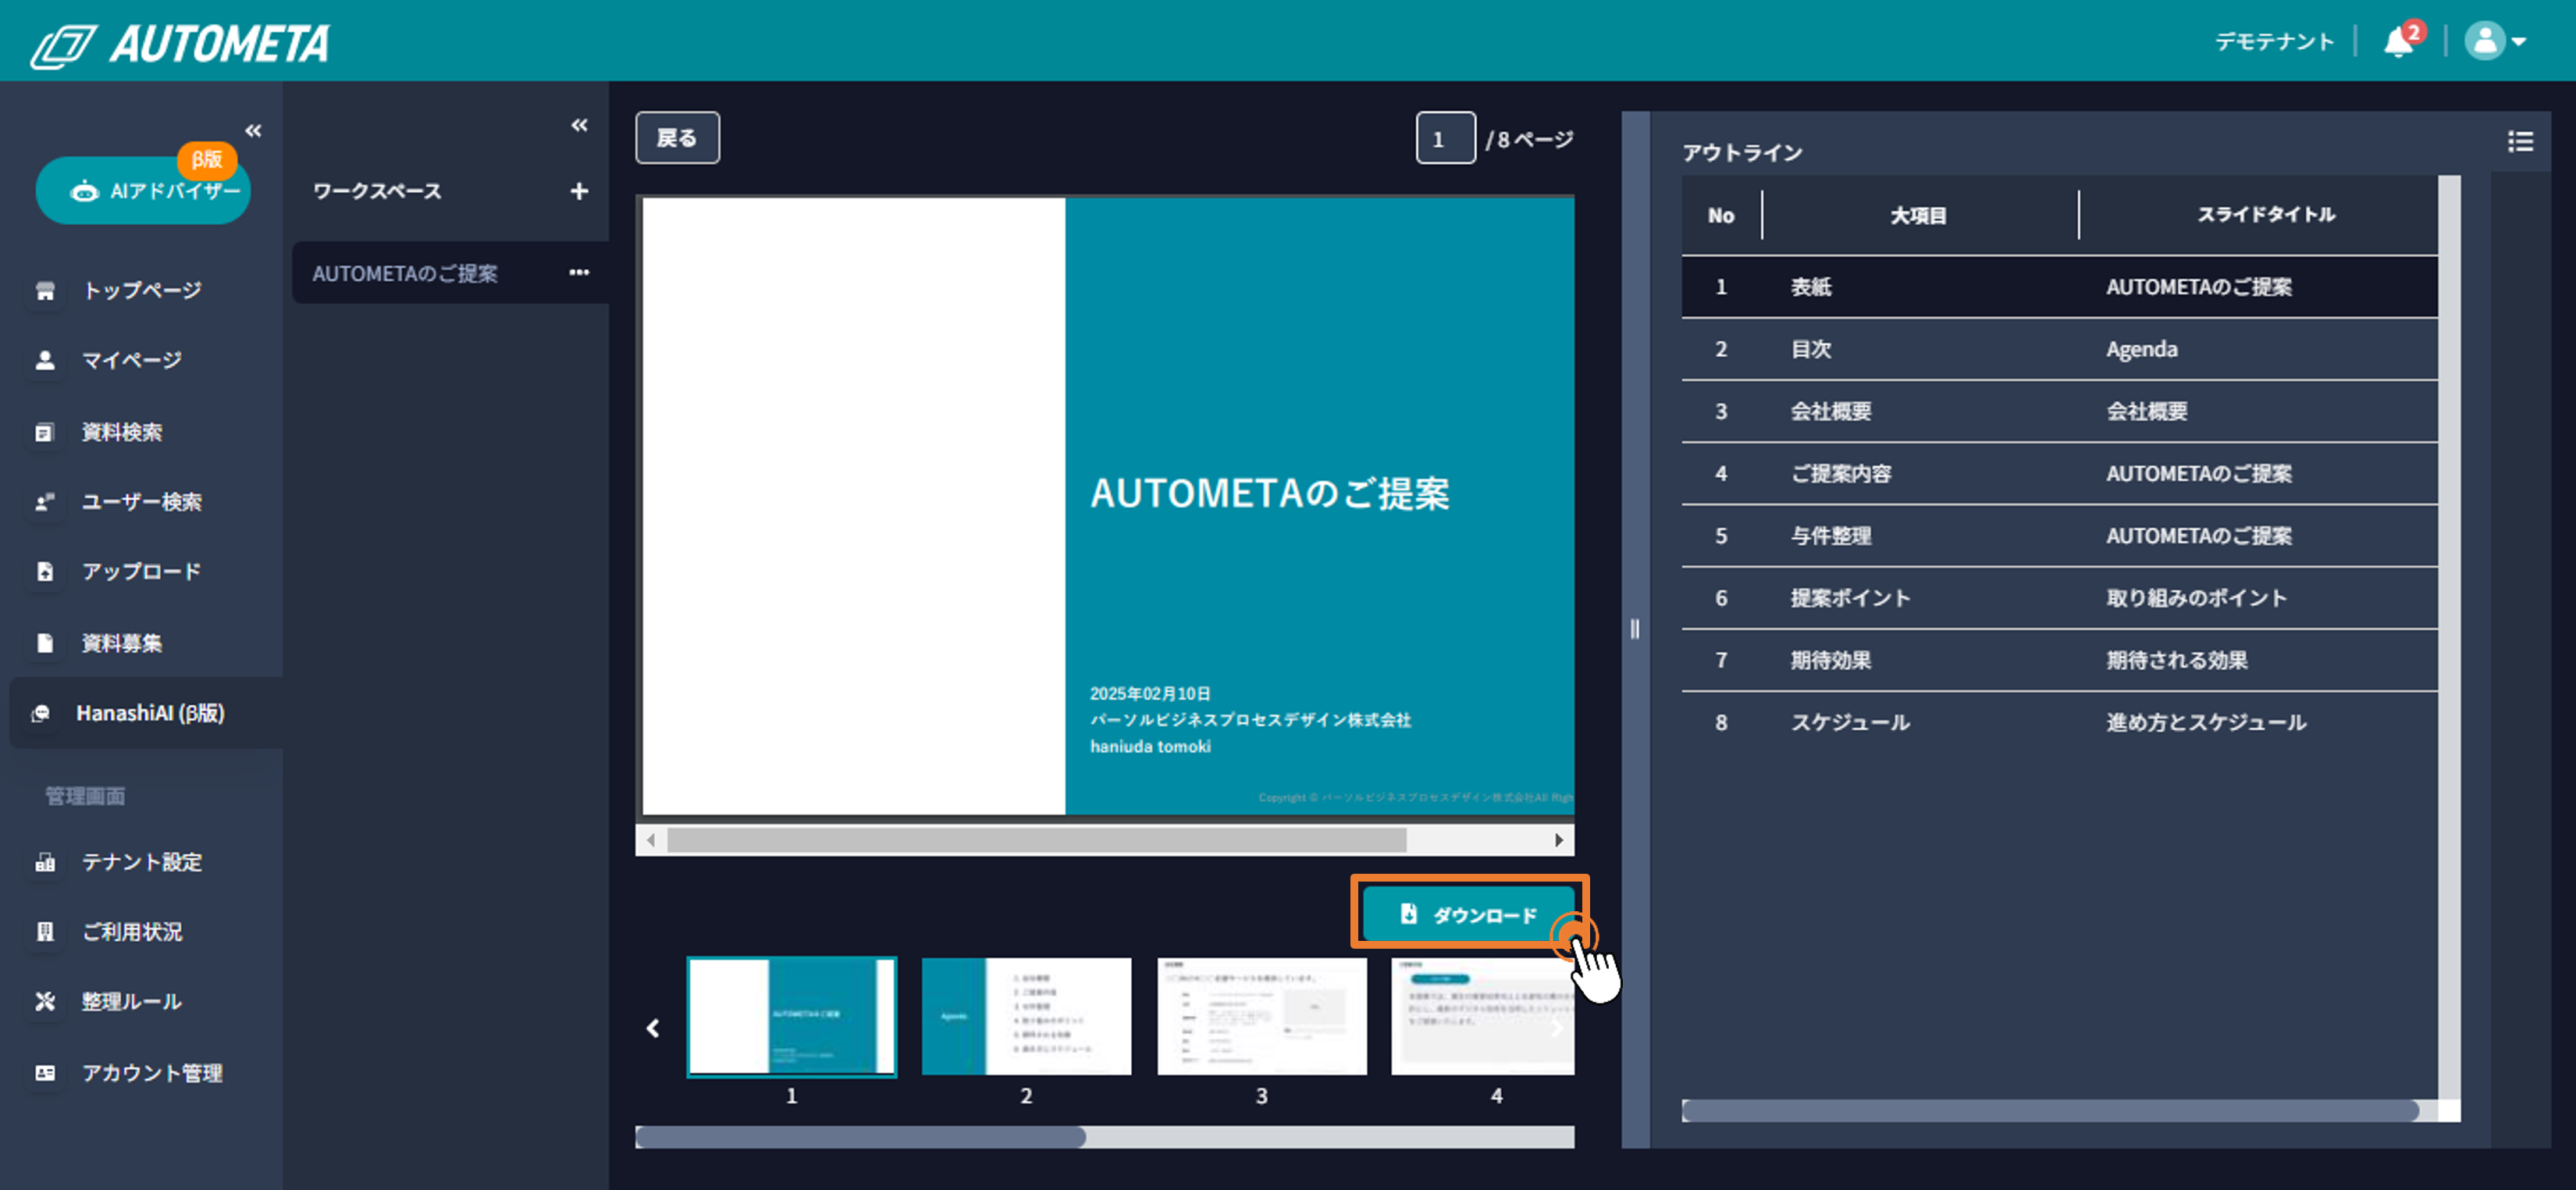Click the ダウンロード button
The width and height of the screenshot is (2576, 1190).
pyautogui.click(x=1469, y=913)
